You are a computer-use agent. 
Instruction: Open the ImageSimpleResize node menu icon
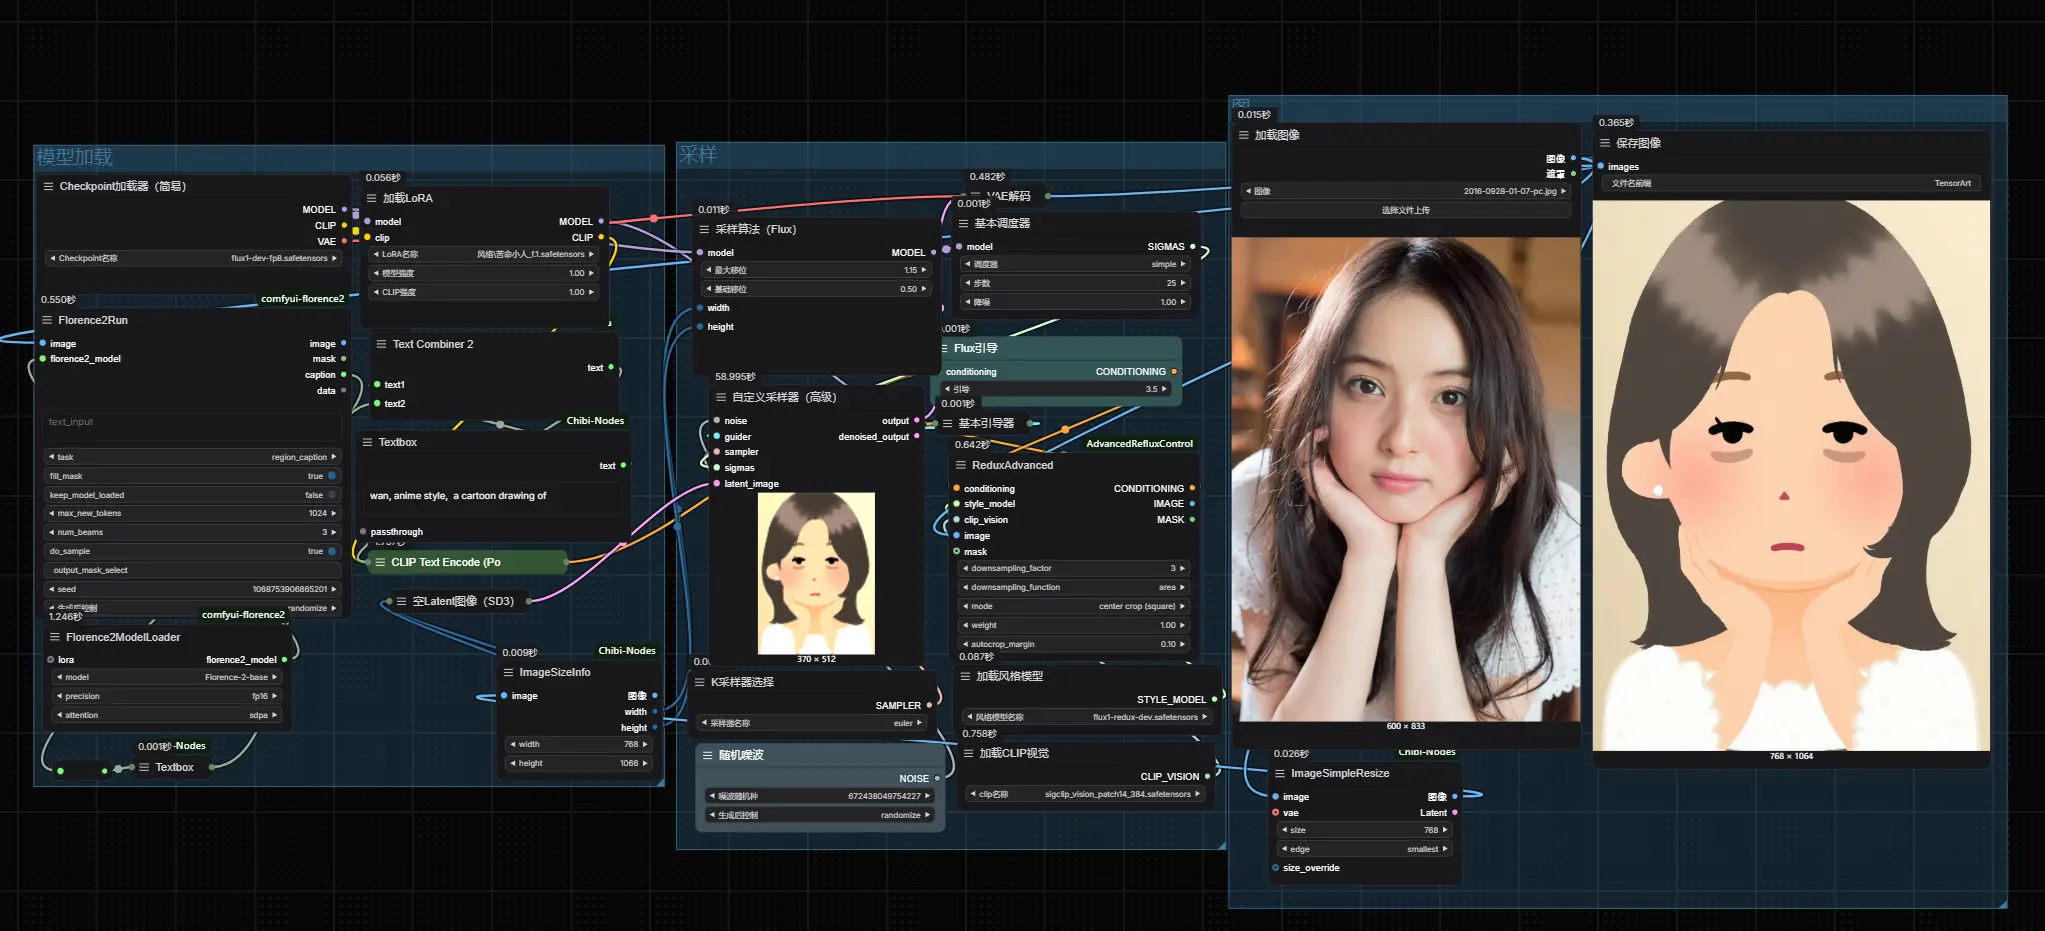(1280, 773)
